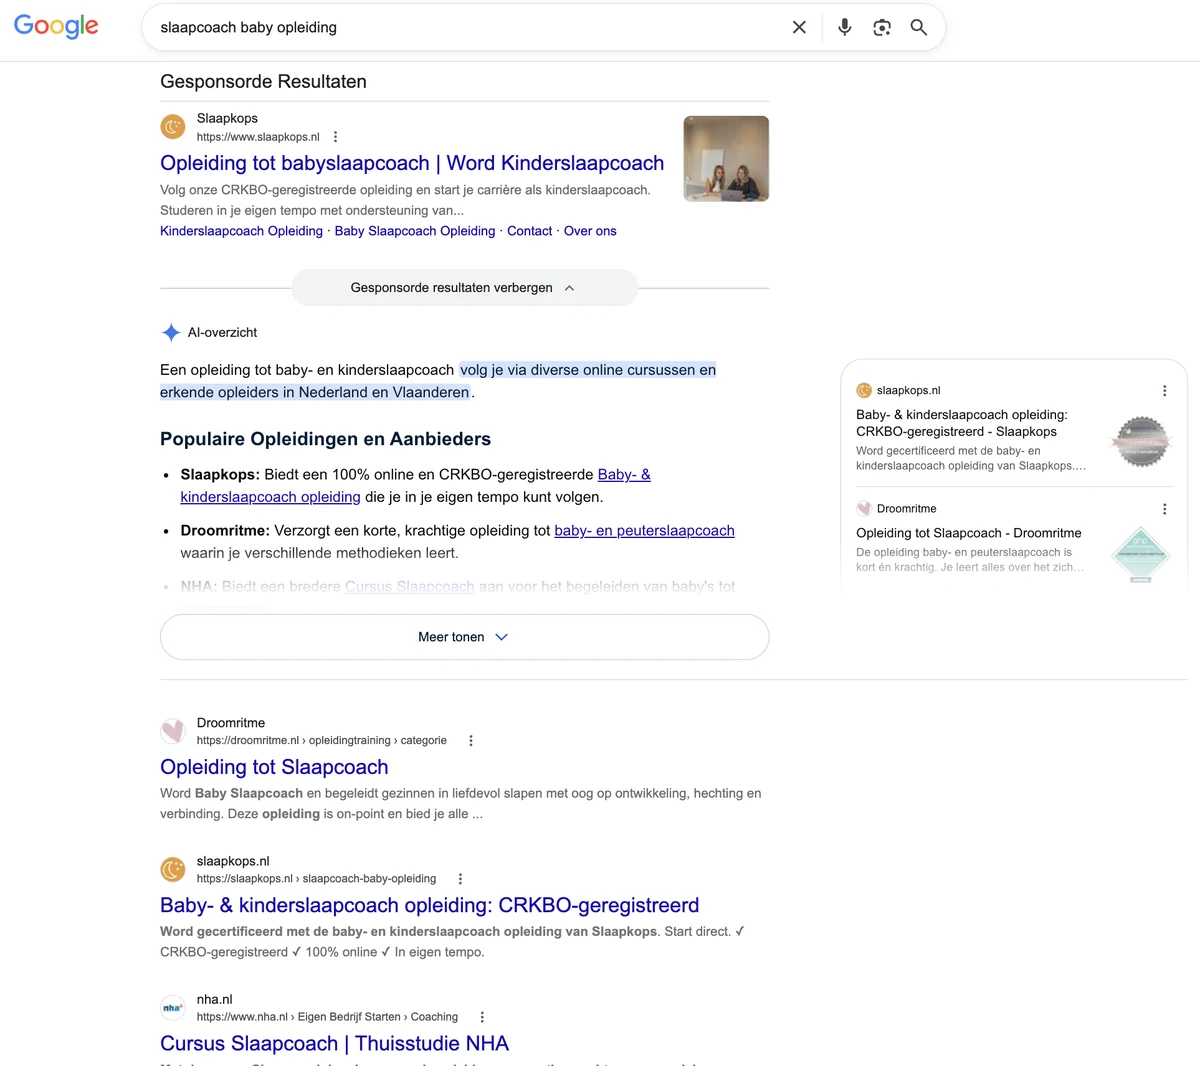Click the AI-overzicht sparkle icon

(x=171, y=332)
